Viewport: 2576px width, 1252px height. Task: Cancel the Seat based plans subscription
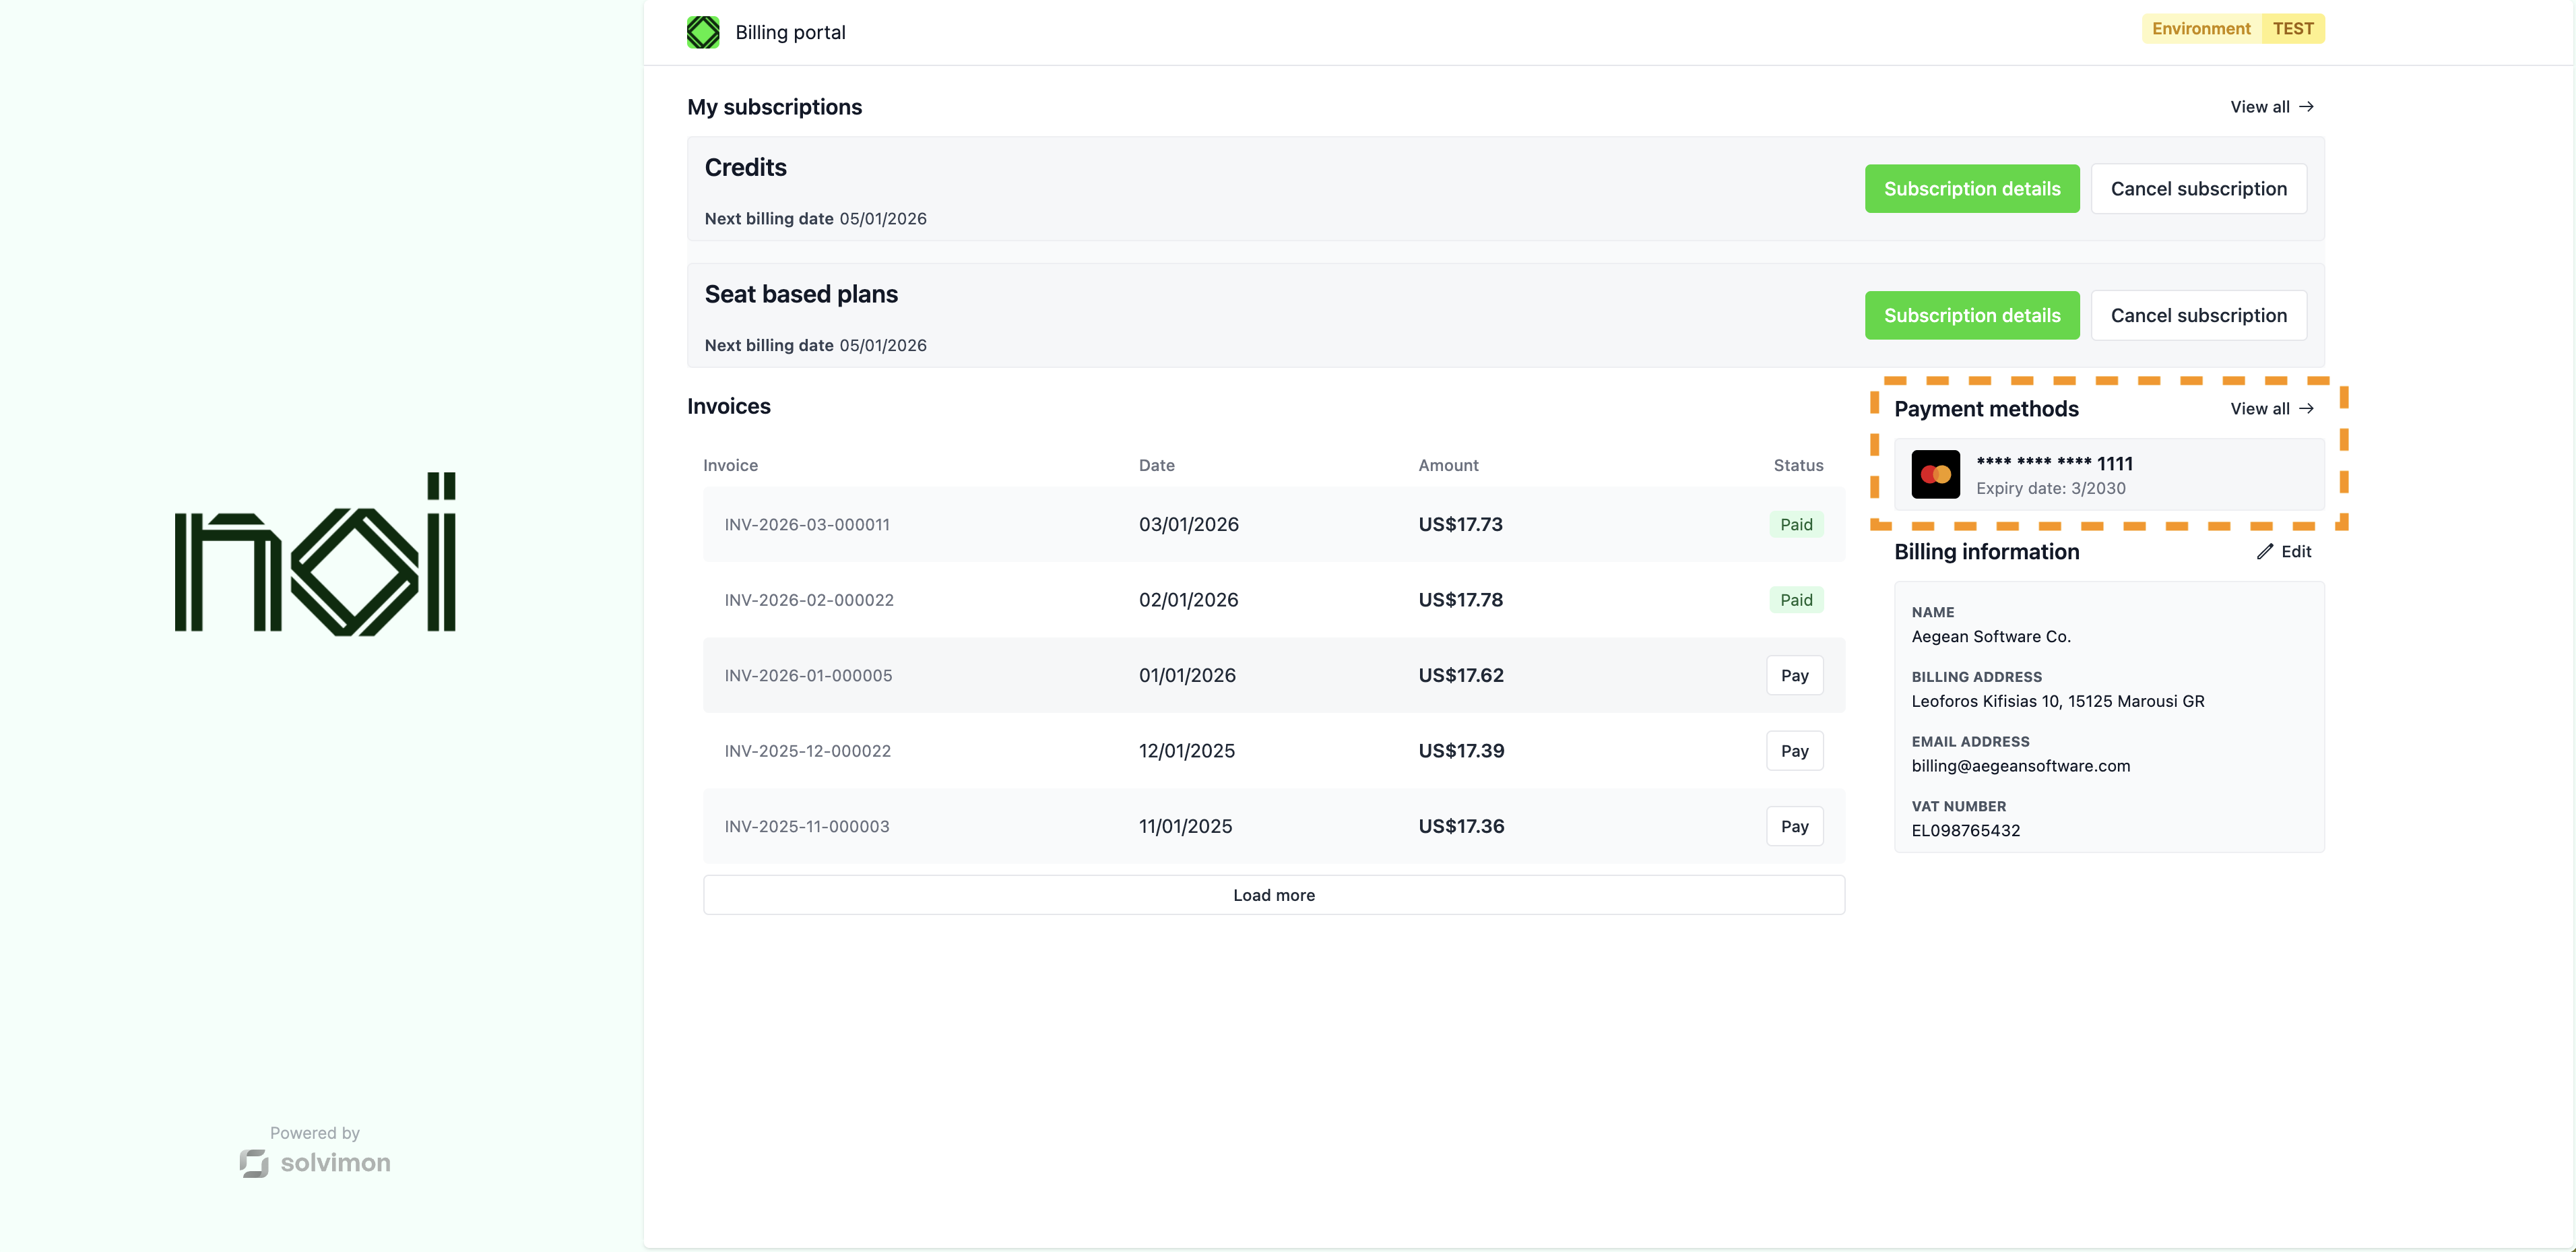[2198, 316]
